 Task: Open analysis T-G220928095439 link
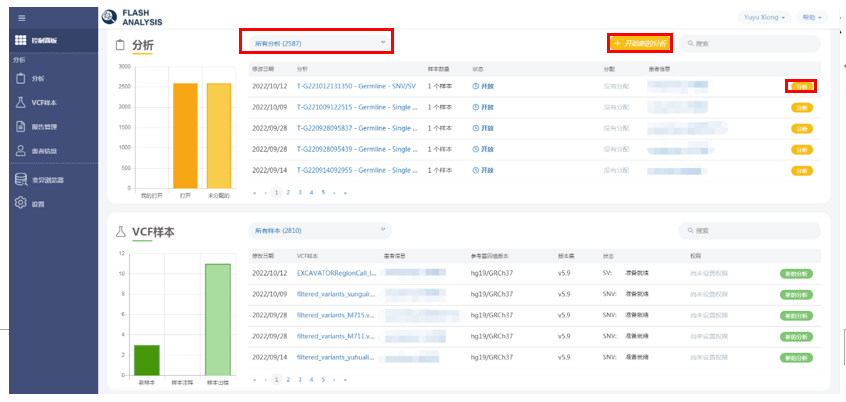(357, 149)
